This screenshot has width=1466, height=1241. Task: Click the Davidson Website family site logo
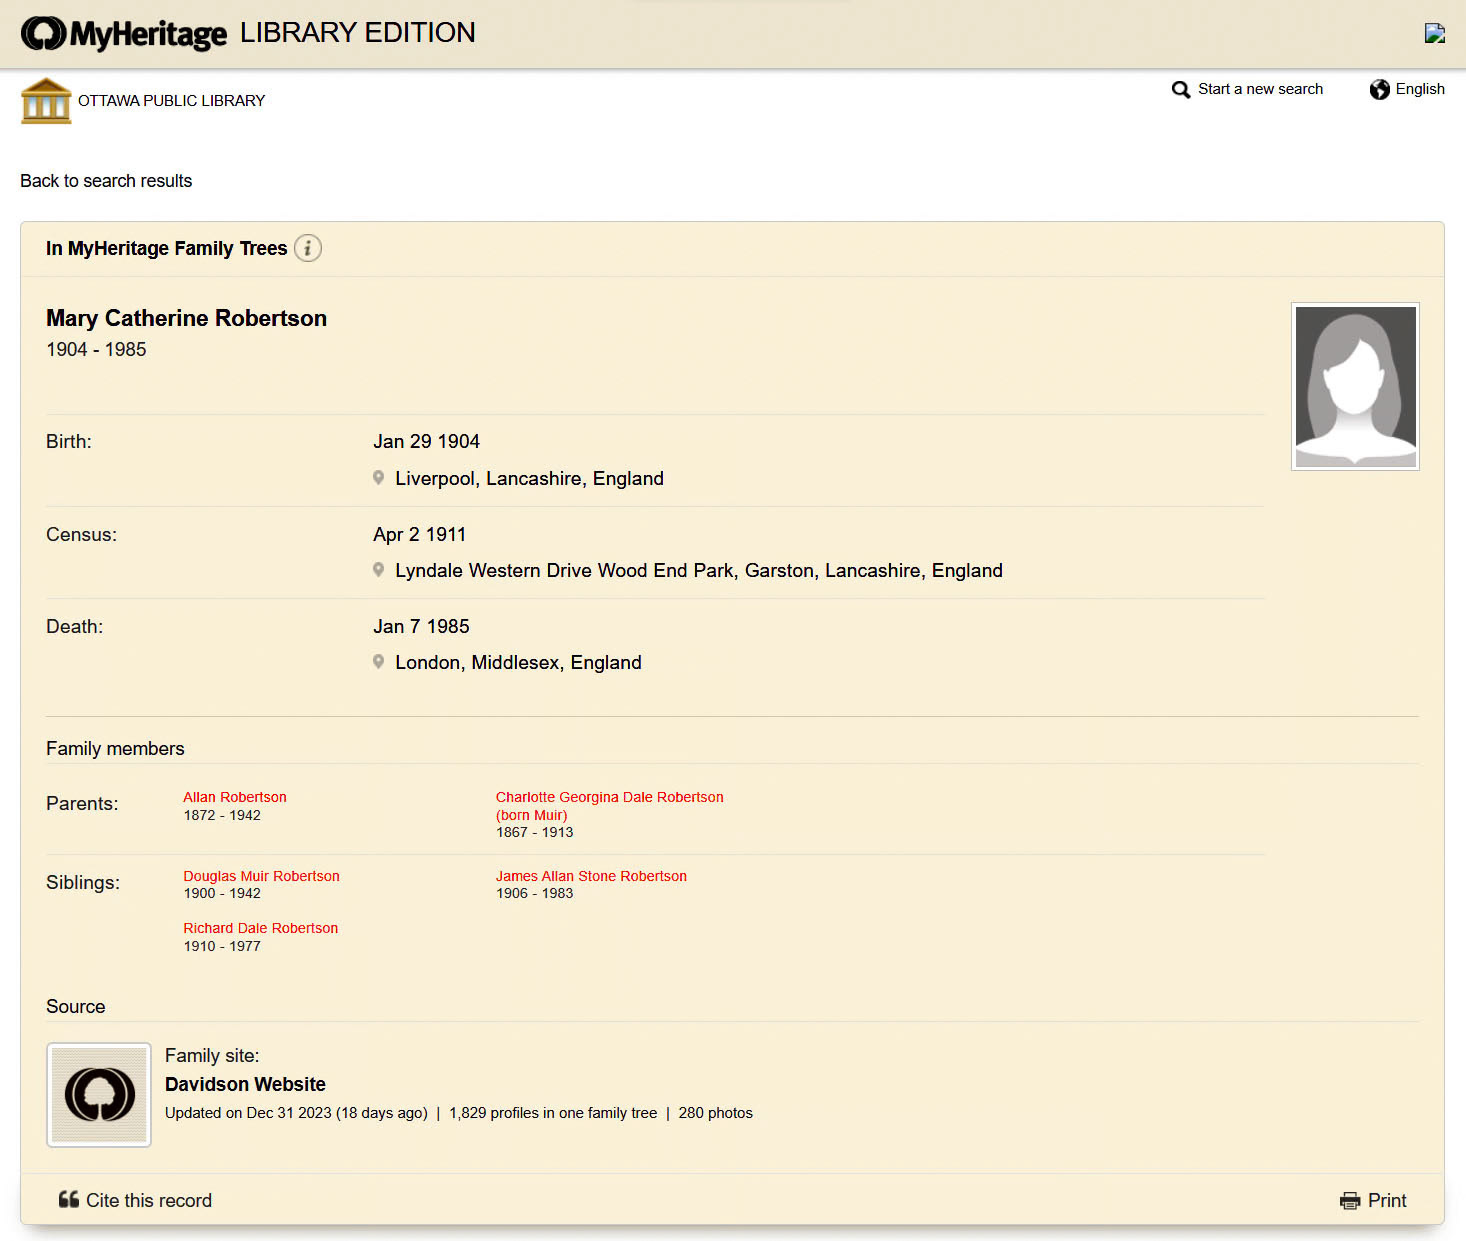click(99, 1095)
